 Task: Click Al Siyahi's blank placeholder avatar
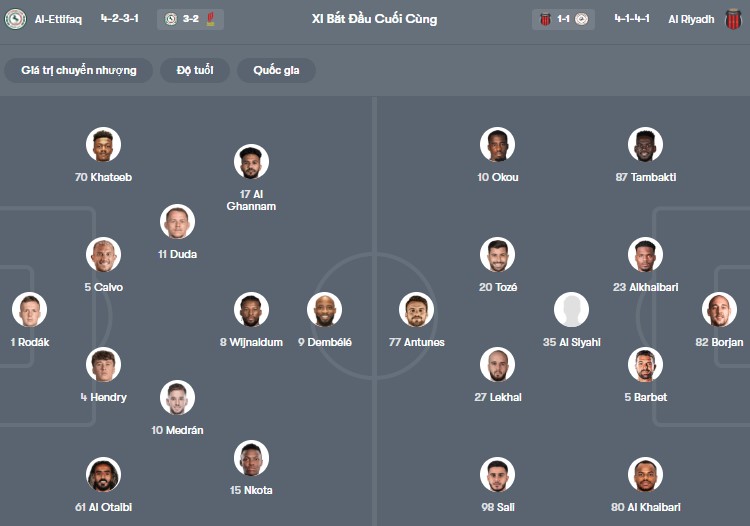click(x=571, y=310)
